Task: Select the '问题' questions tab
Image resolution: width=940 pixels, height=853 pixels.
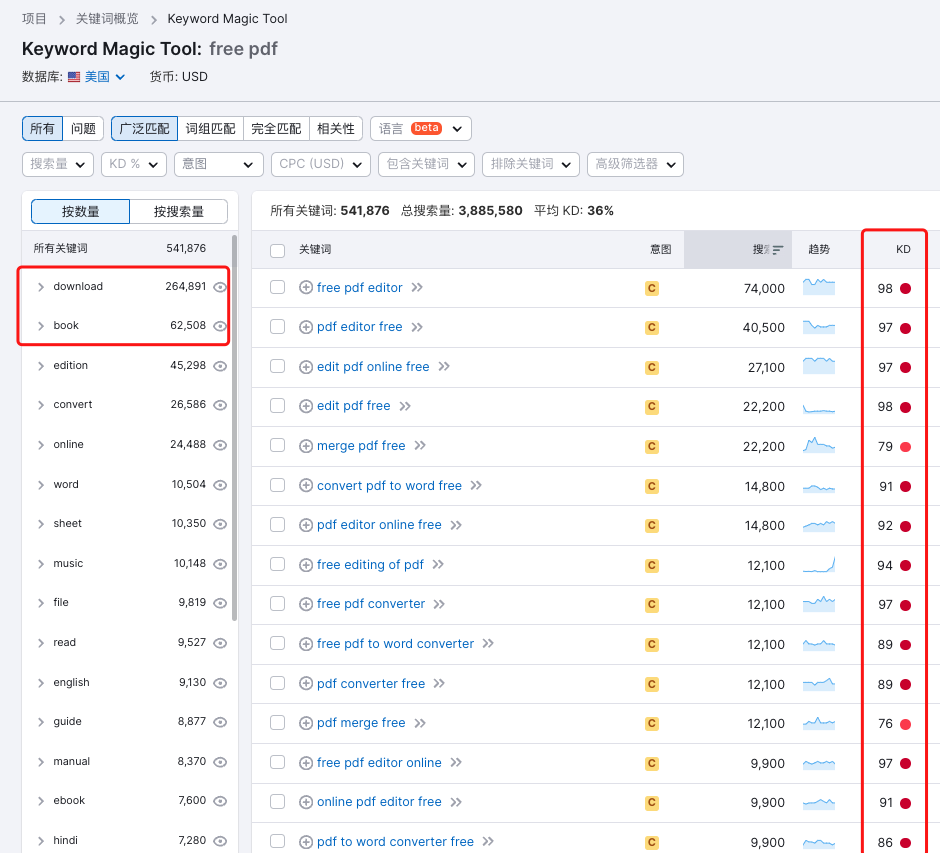Action: tap(84, 129)
